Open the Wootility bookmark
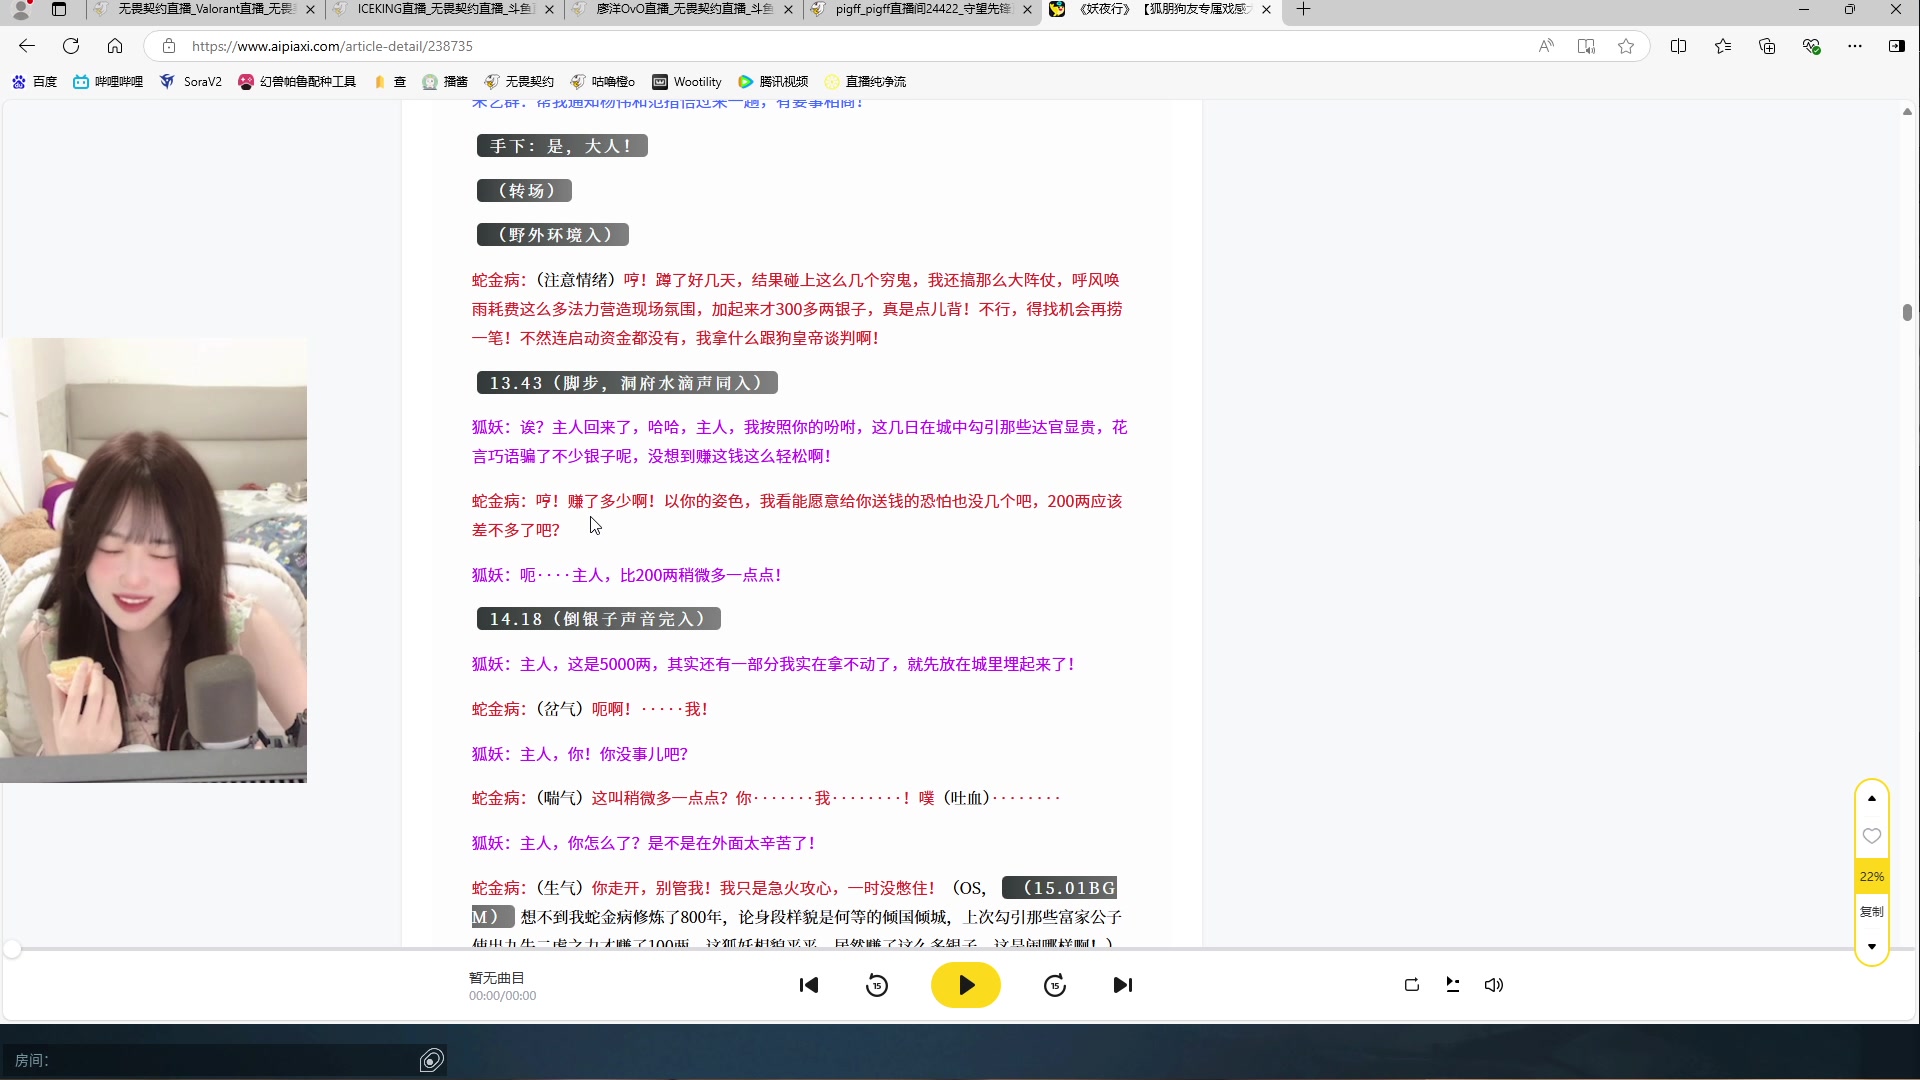Screen dimensions: 1920x1080 686,81
